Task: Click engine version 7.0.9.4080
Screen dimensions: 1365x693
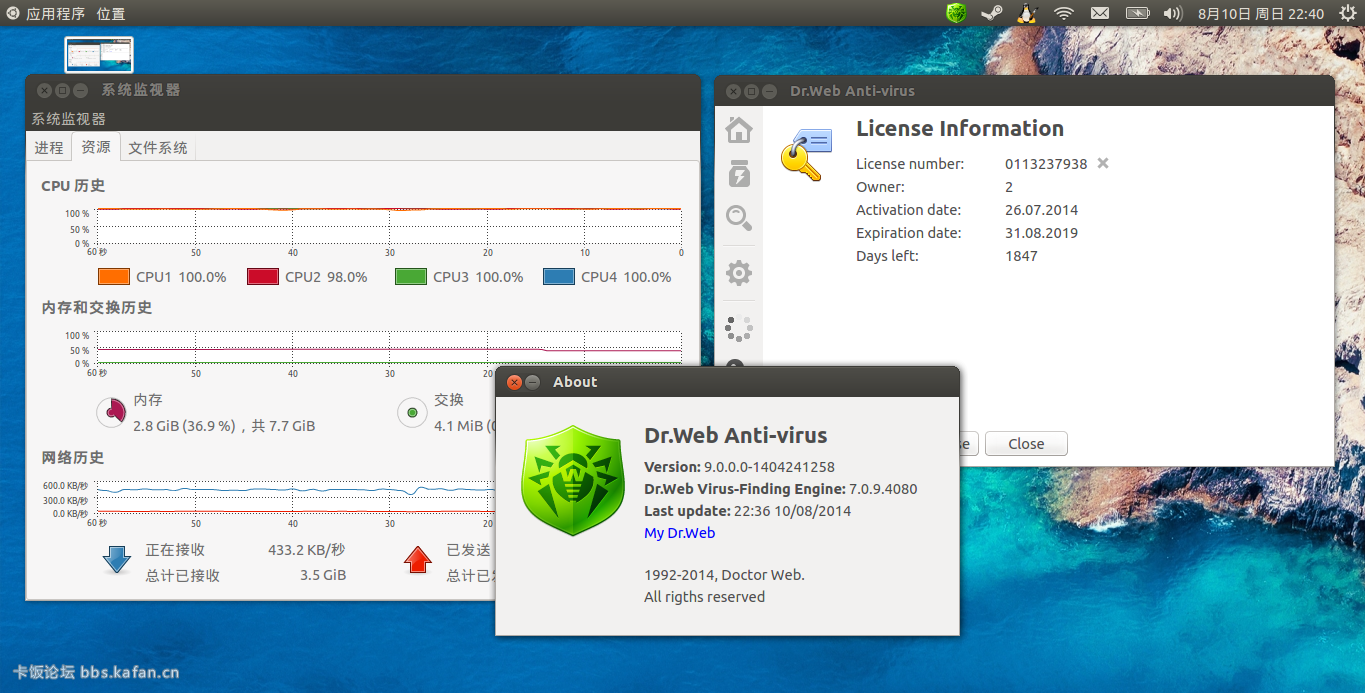Action: [x=883, y=489]
